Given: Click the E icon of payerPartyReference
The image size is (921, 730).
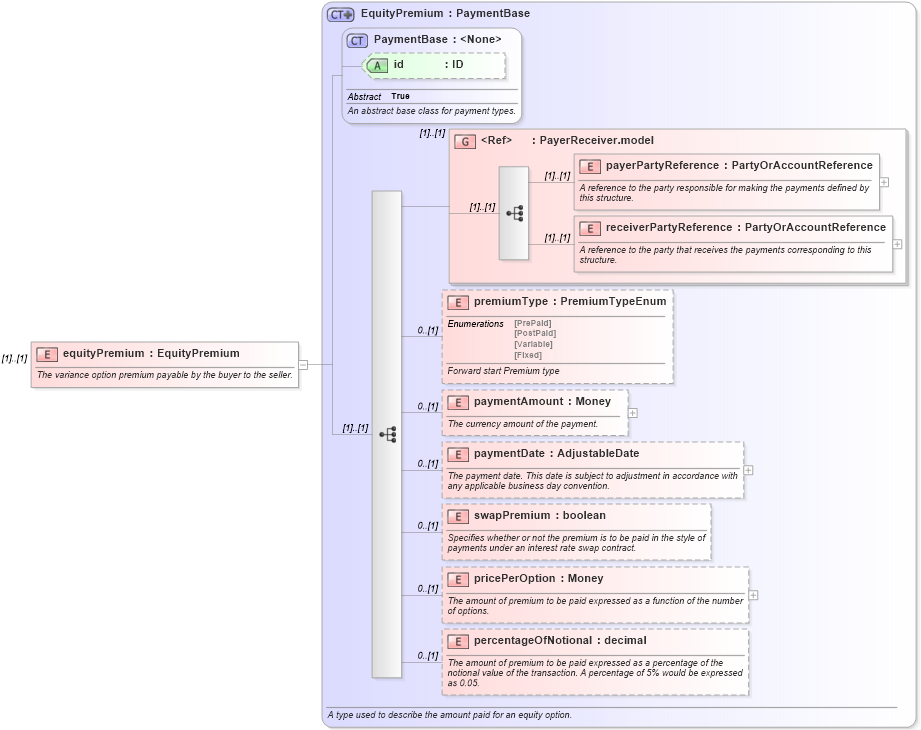Looking at the screenshot, I should tap(590, 167).
